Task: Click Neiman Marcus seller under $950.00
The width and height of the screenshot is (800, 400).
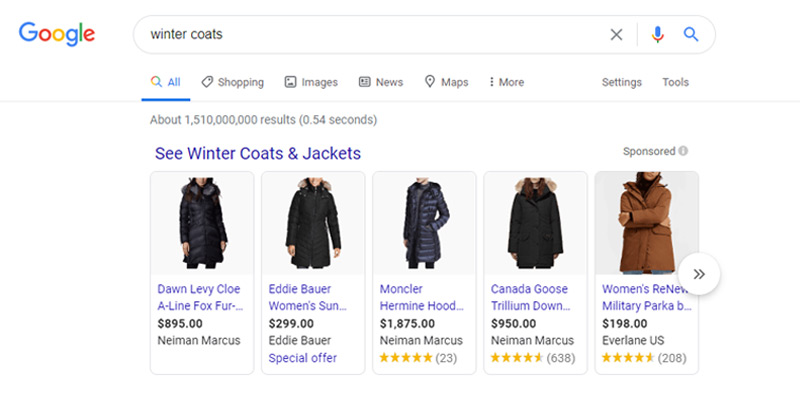Action: 532,340
